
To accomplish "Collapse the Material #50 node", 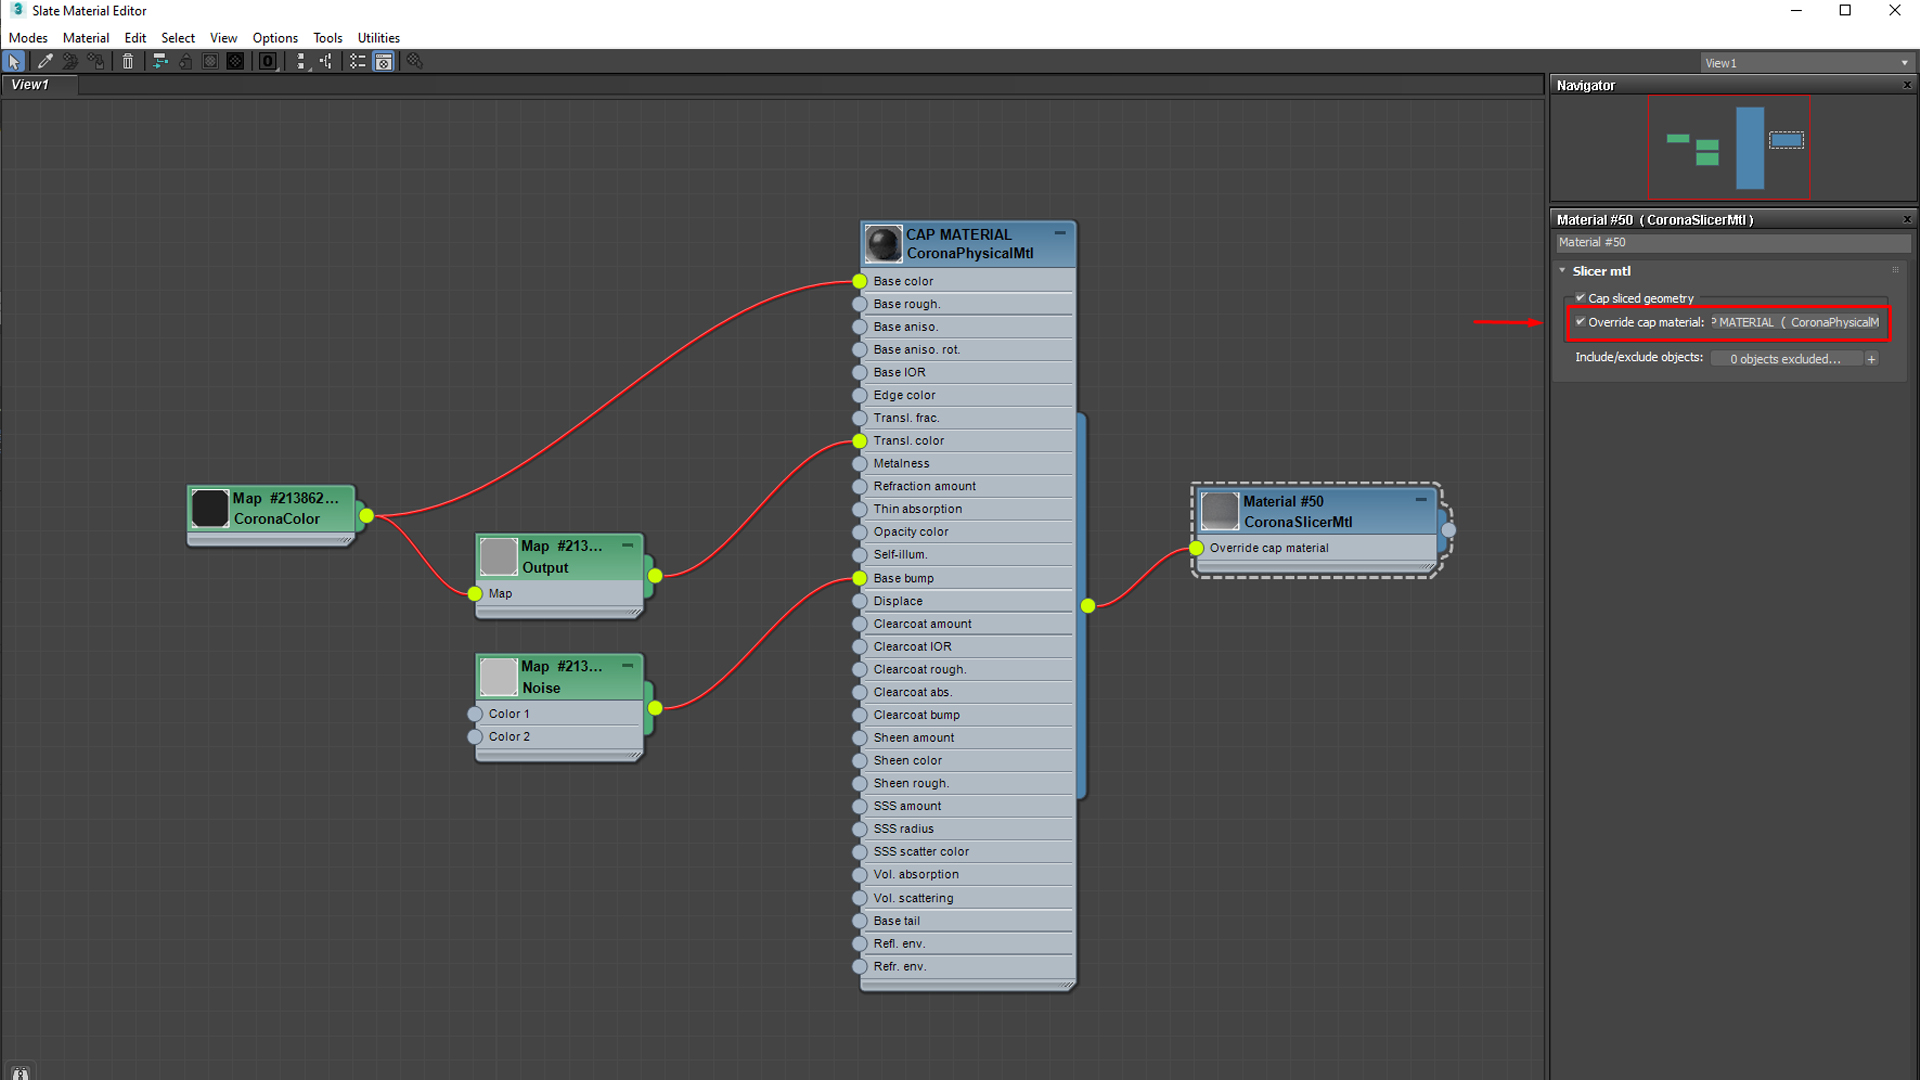I will (1421, 500).
